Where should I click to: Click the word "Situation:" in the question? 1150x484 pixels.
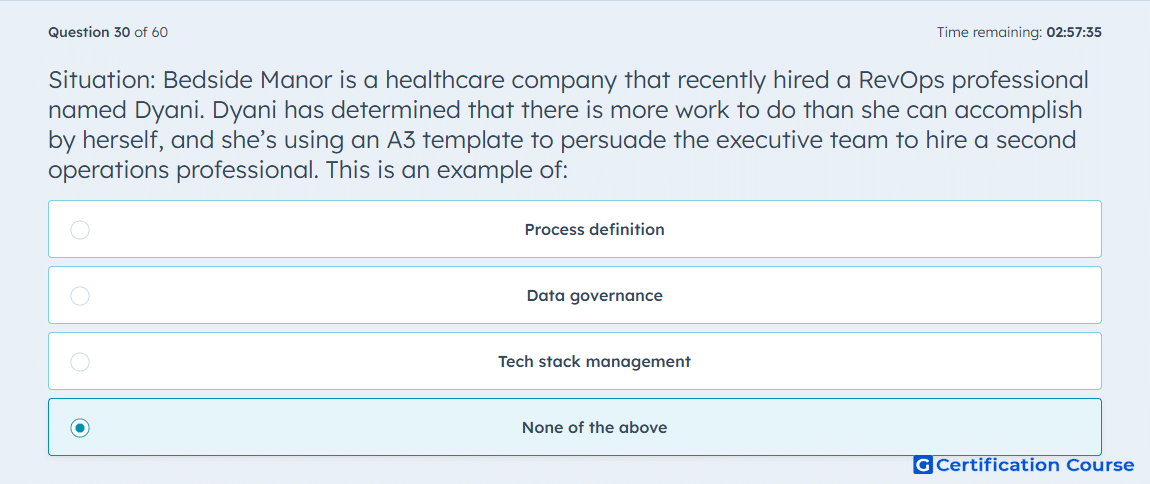[101, 81]
